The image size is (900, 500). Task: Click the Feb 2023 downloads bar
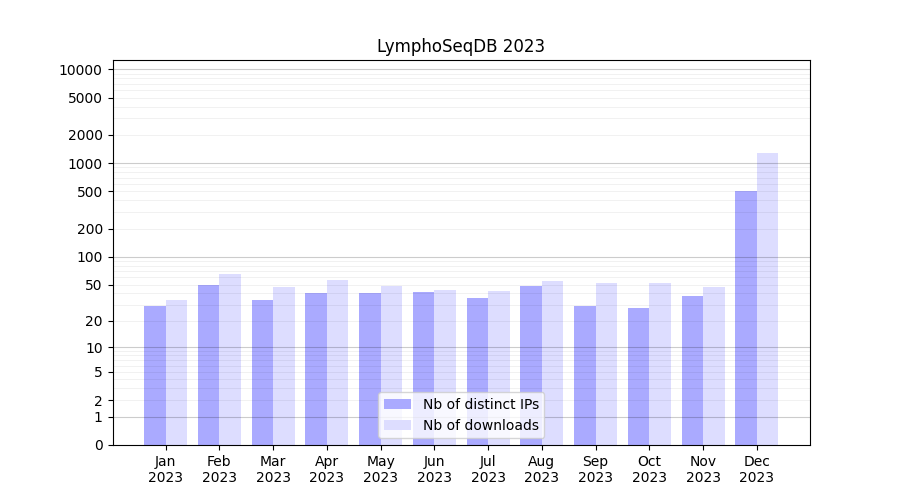(230, 359)
